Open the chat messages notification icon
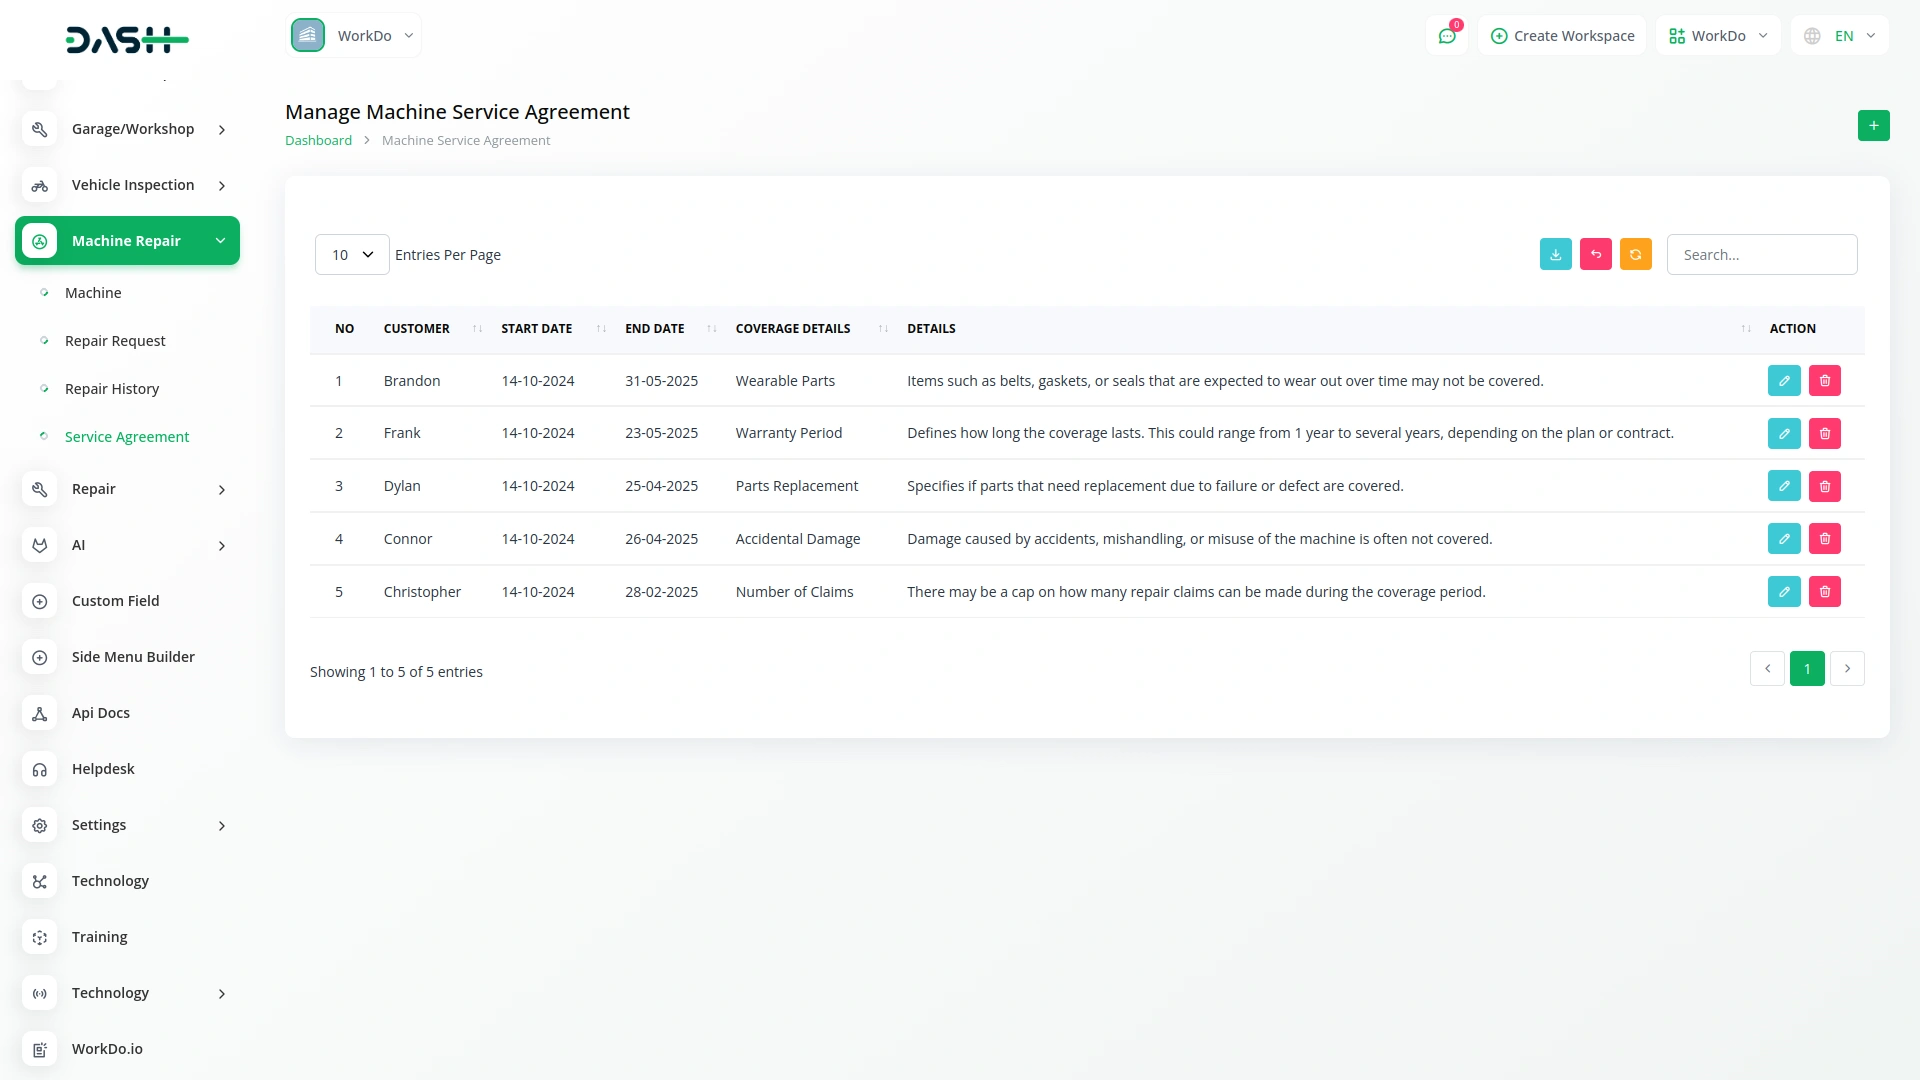The width and height of the screenshot is (1920, 1080). (1446, 36)
